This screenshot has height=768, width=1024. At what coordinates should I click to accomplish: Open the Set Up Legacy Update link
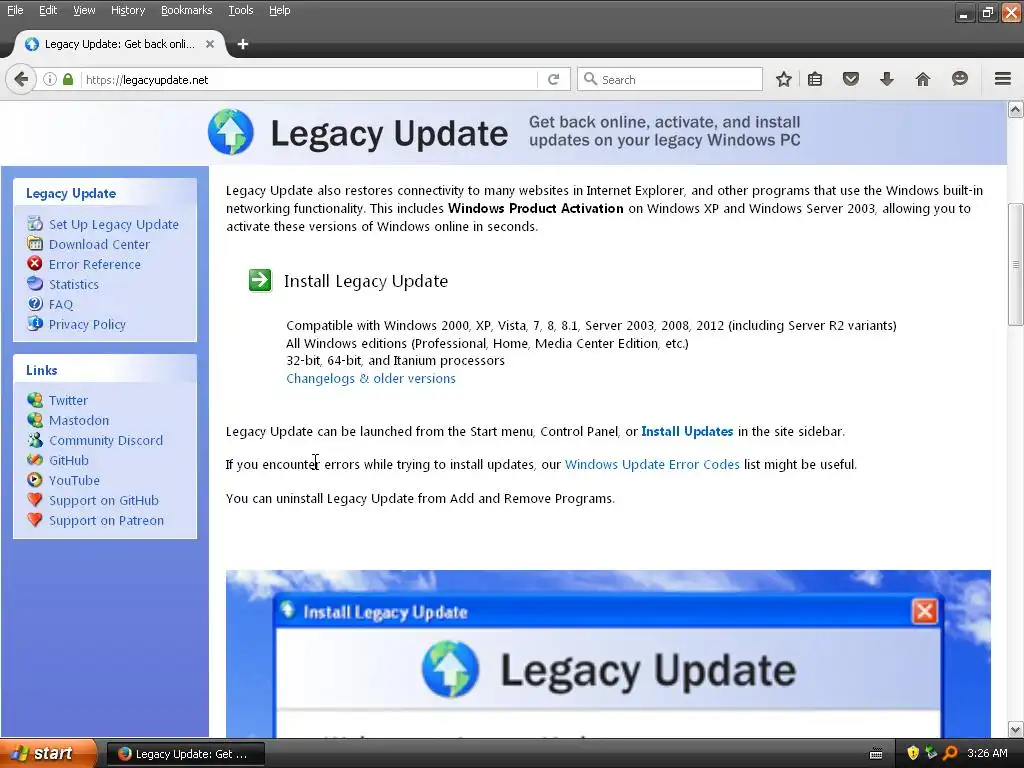[114, 225]
